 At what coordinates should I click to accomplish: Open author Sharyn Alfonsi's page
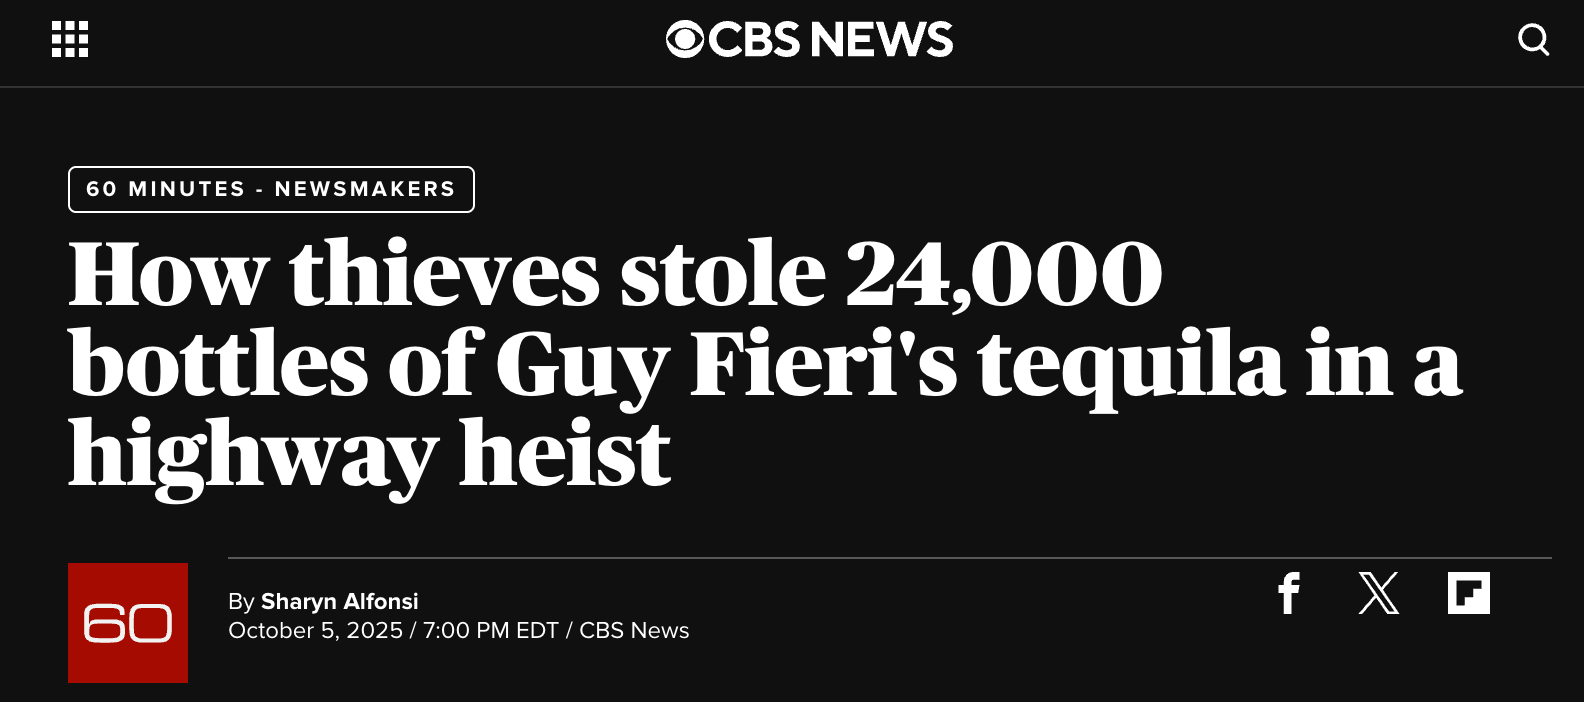(339, 601)
